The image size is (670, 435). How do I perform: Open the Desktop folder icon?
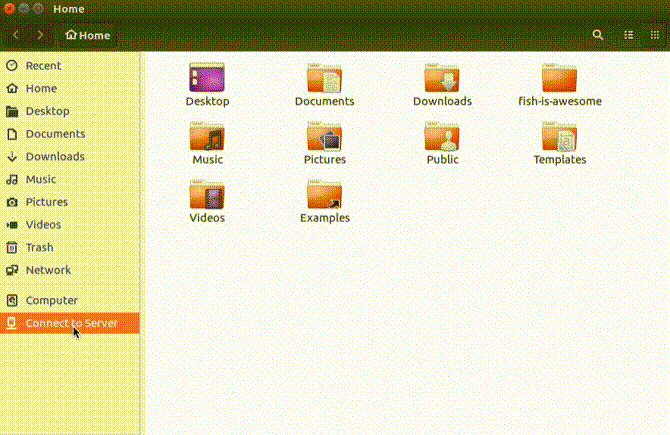[207, 77]
